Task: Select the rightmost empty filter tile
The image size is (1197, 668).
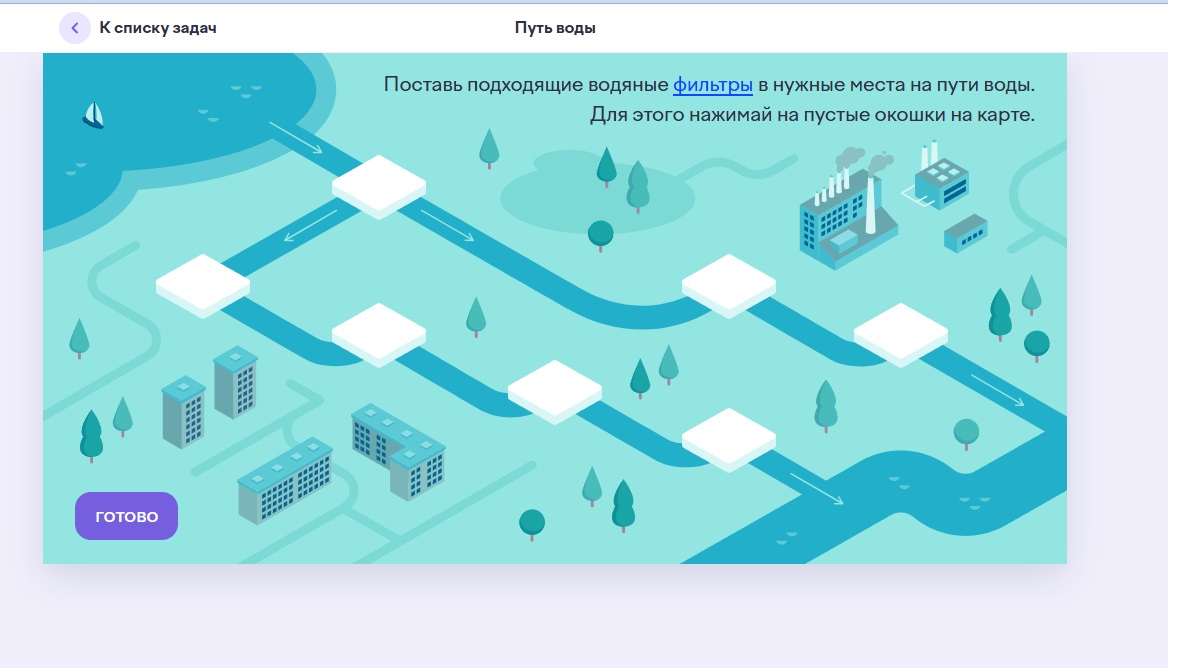Action: click(x=900, y=331)
